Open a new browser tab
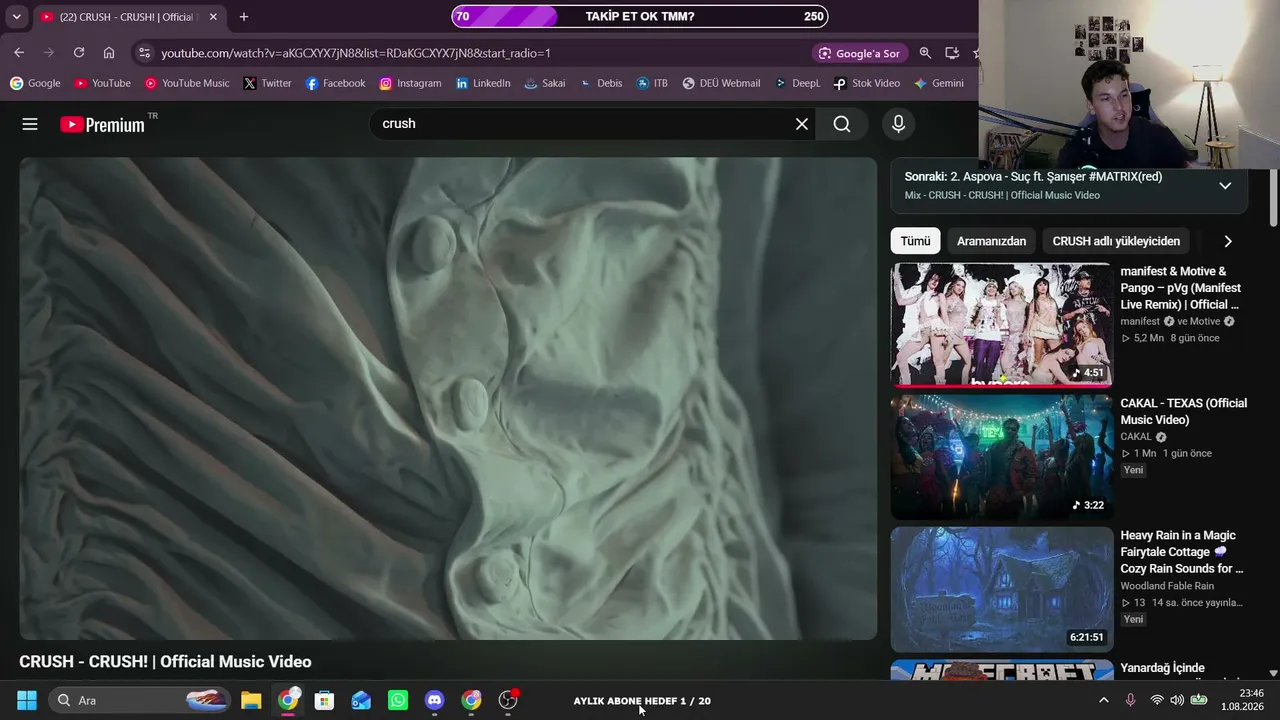Viewport: 1280px width, 720px height. click(244, 17)
